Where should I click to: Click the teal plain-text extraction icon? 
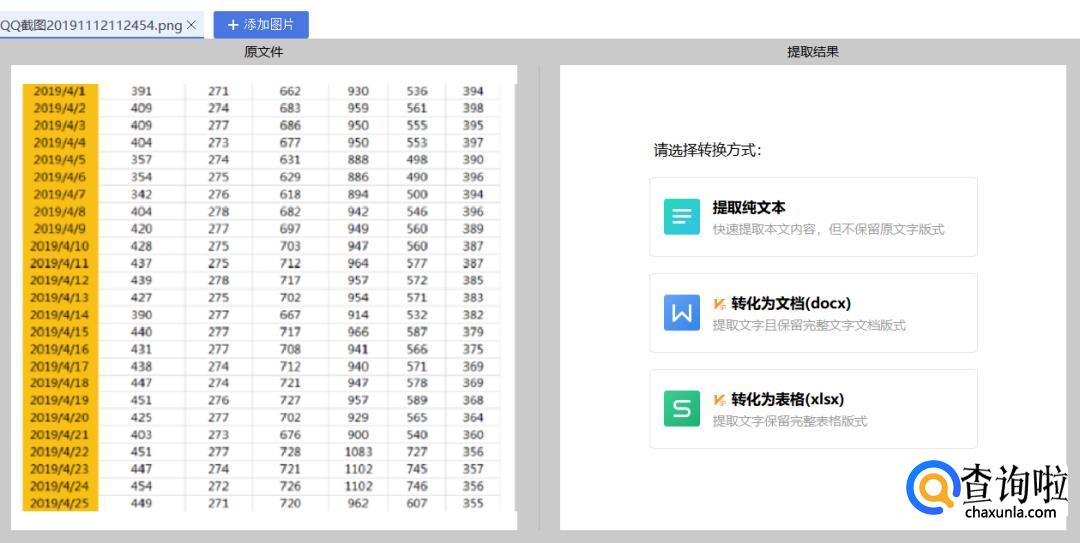681,217
